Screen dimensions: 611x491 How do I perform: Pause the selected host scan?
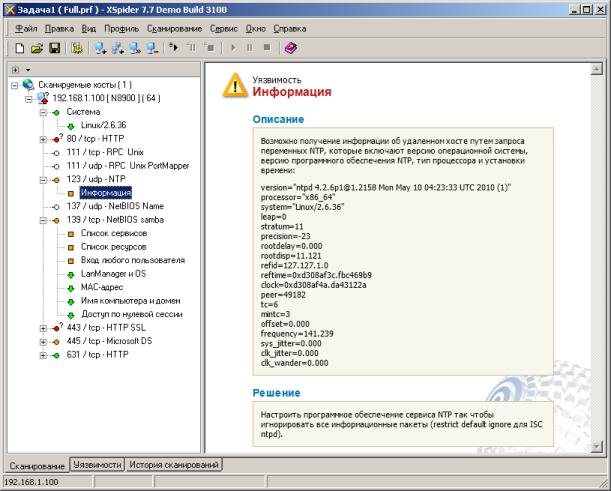(191, 48)
